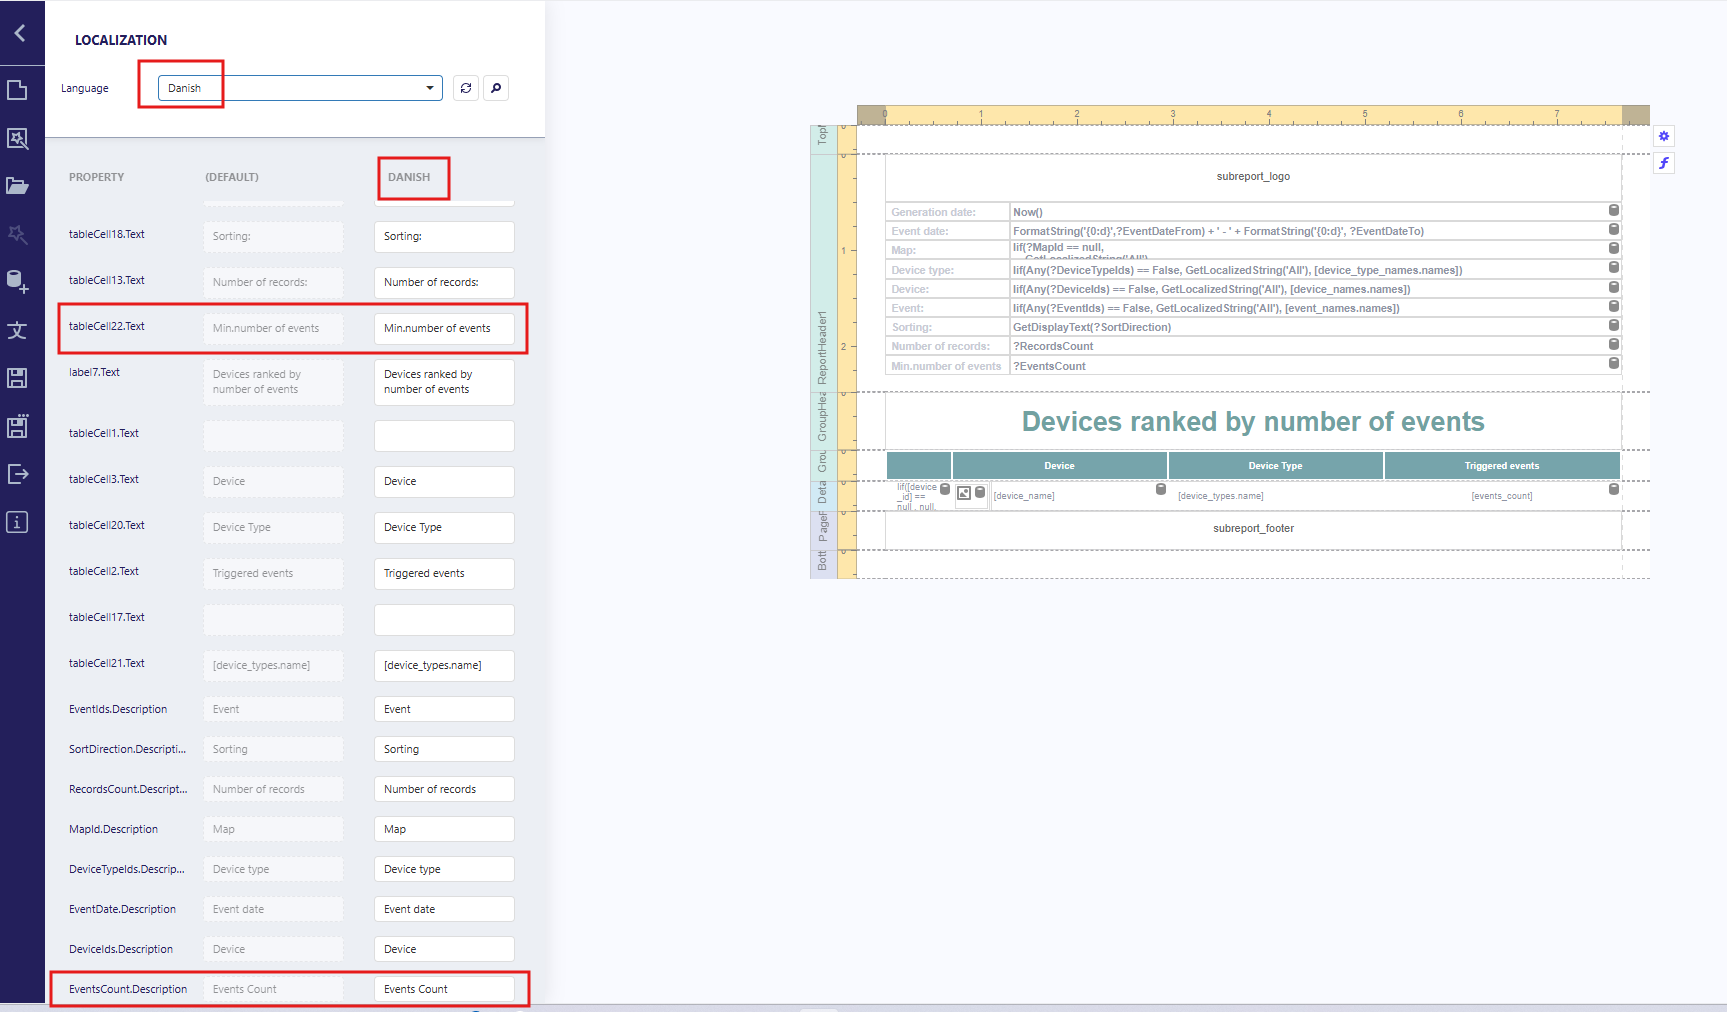Select the 'Devices ranked by number of events' title

click(1252, 422)
